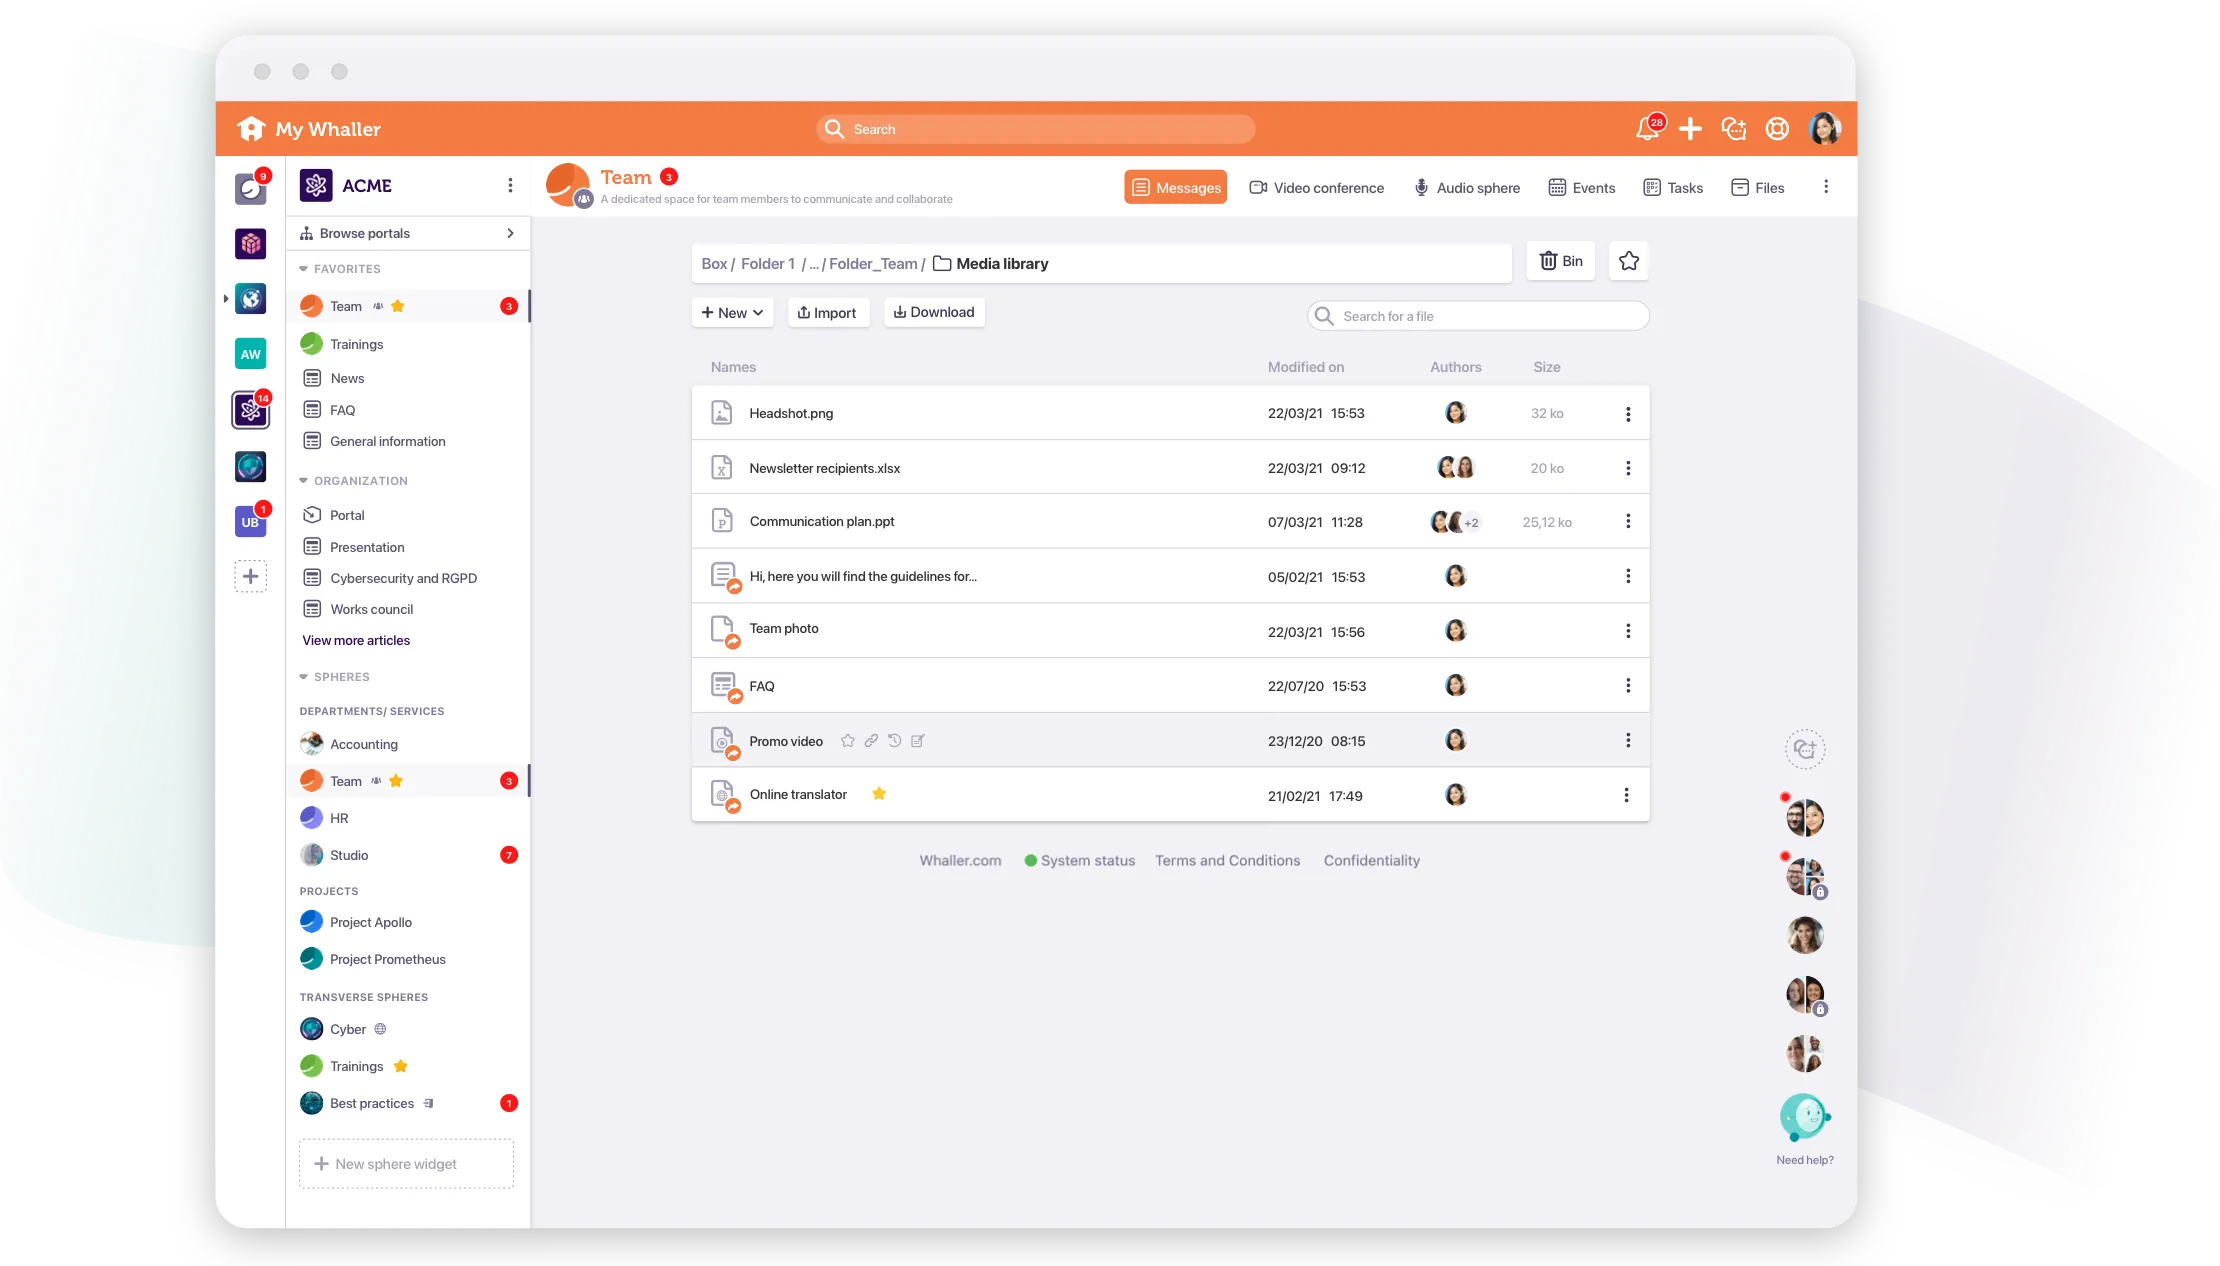
Task: Open options menu for Promo video row
Action: tap(1628, 740)
